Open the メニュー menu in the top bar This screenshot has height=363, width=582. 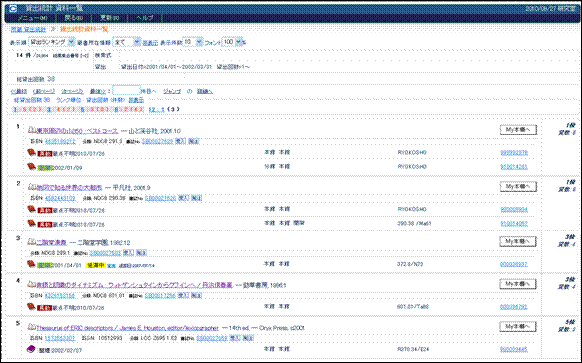pyautogui.click(x=33, y=18)
